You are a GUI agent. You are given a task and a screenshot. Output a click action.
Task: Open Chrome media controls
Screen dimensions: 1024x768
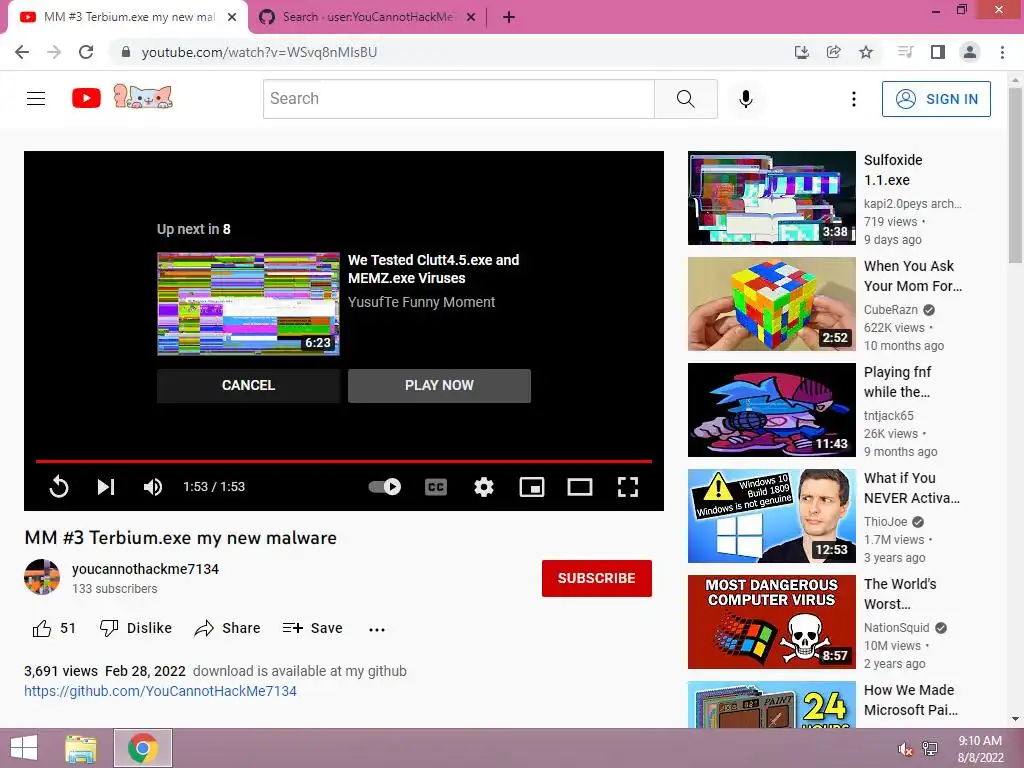(x=905, y=52)
